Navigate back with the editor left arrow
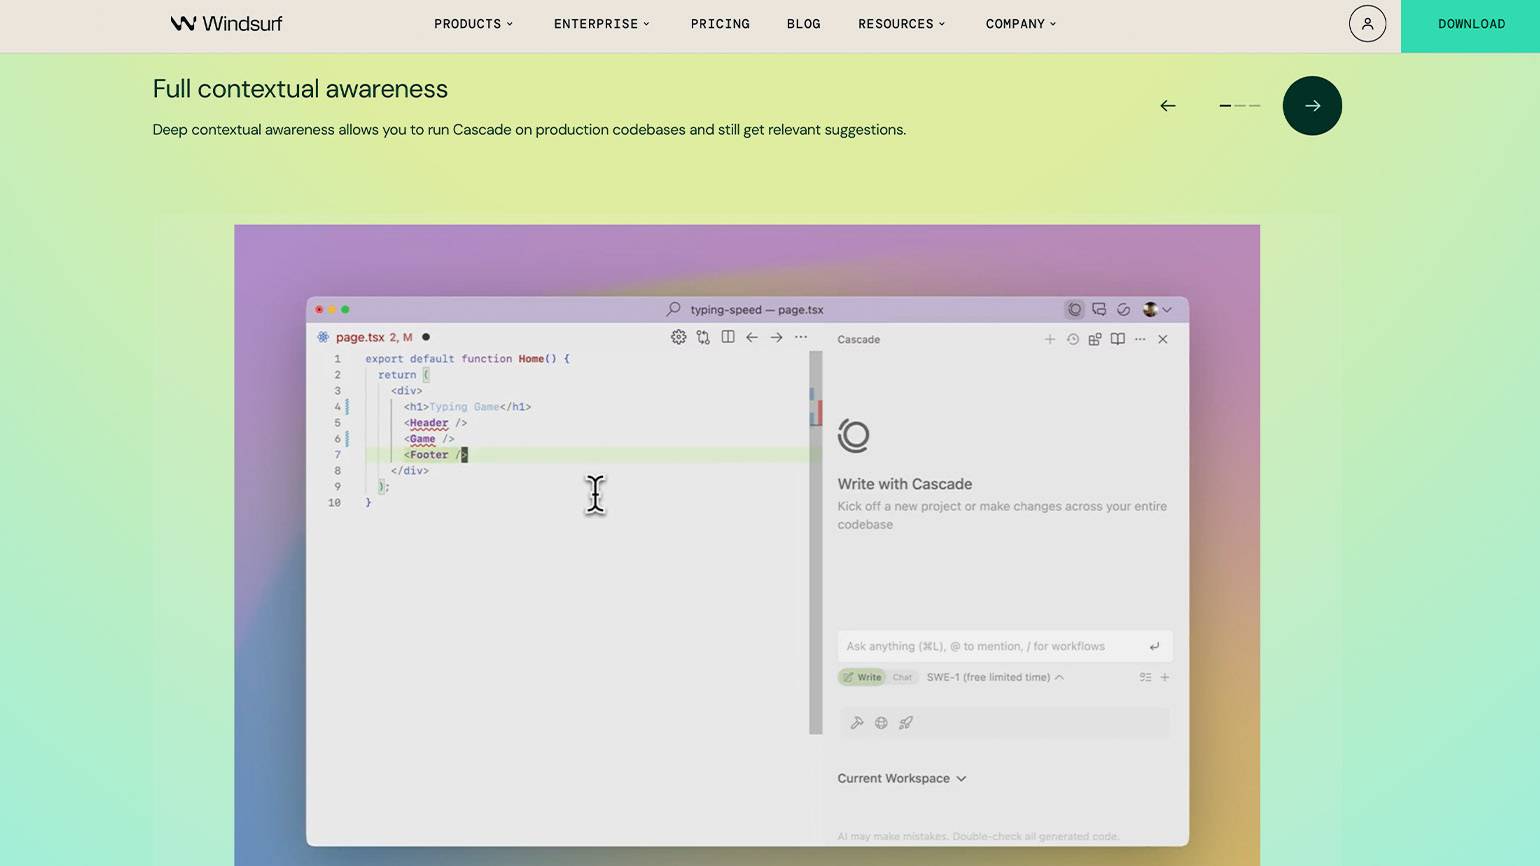Image resolution: width=1540 pixels, height=866 pixels. tap(752, 338)
